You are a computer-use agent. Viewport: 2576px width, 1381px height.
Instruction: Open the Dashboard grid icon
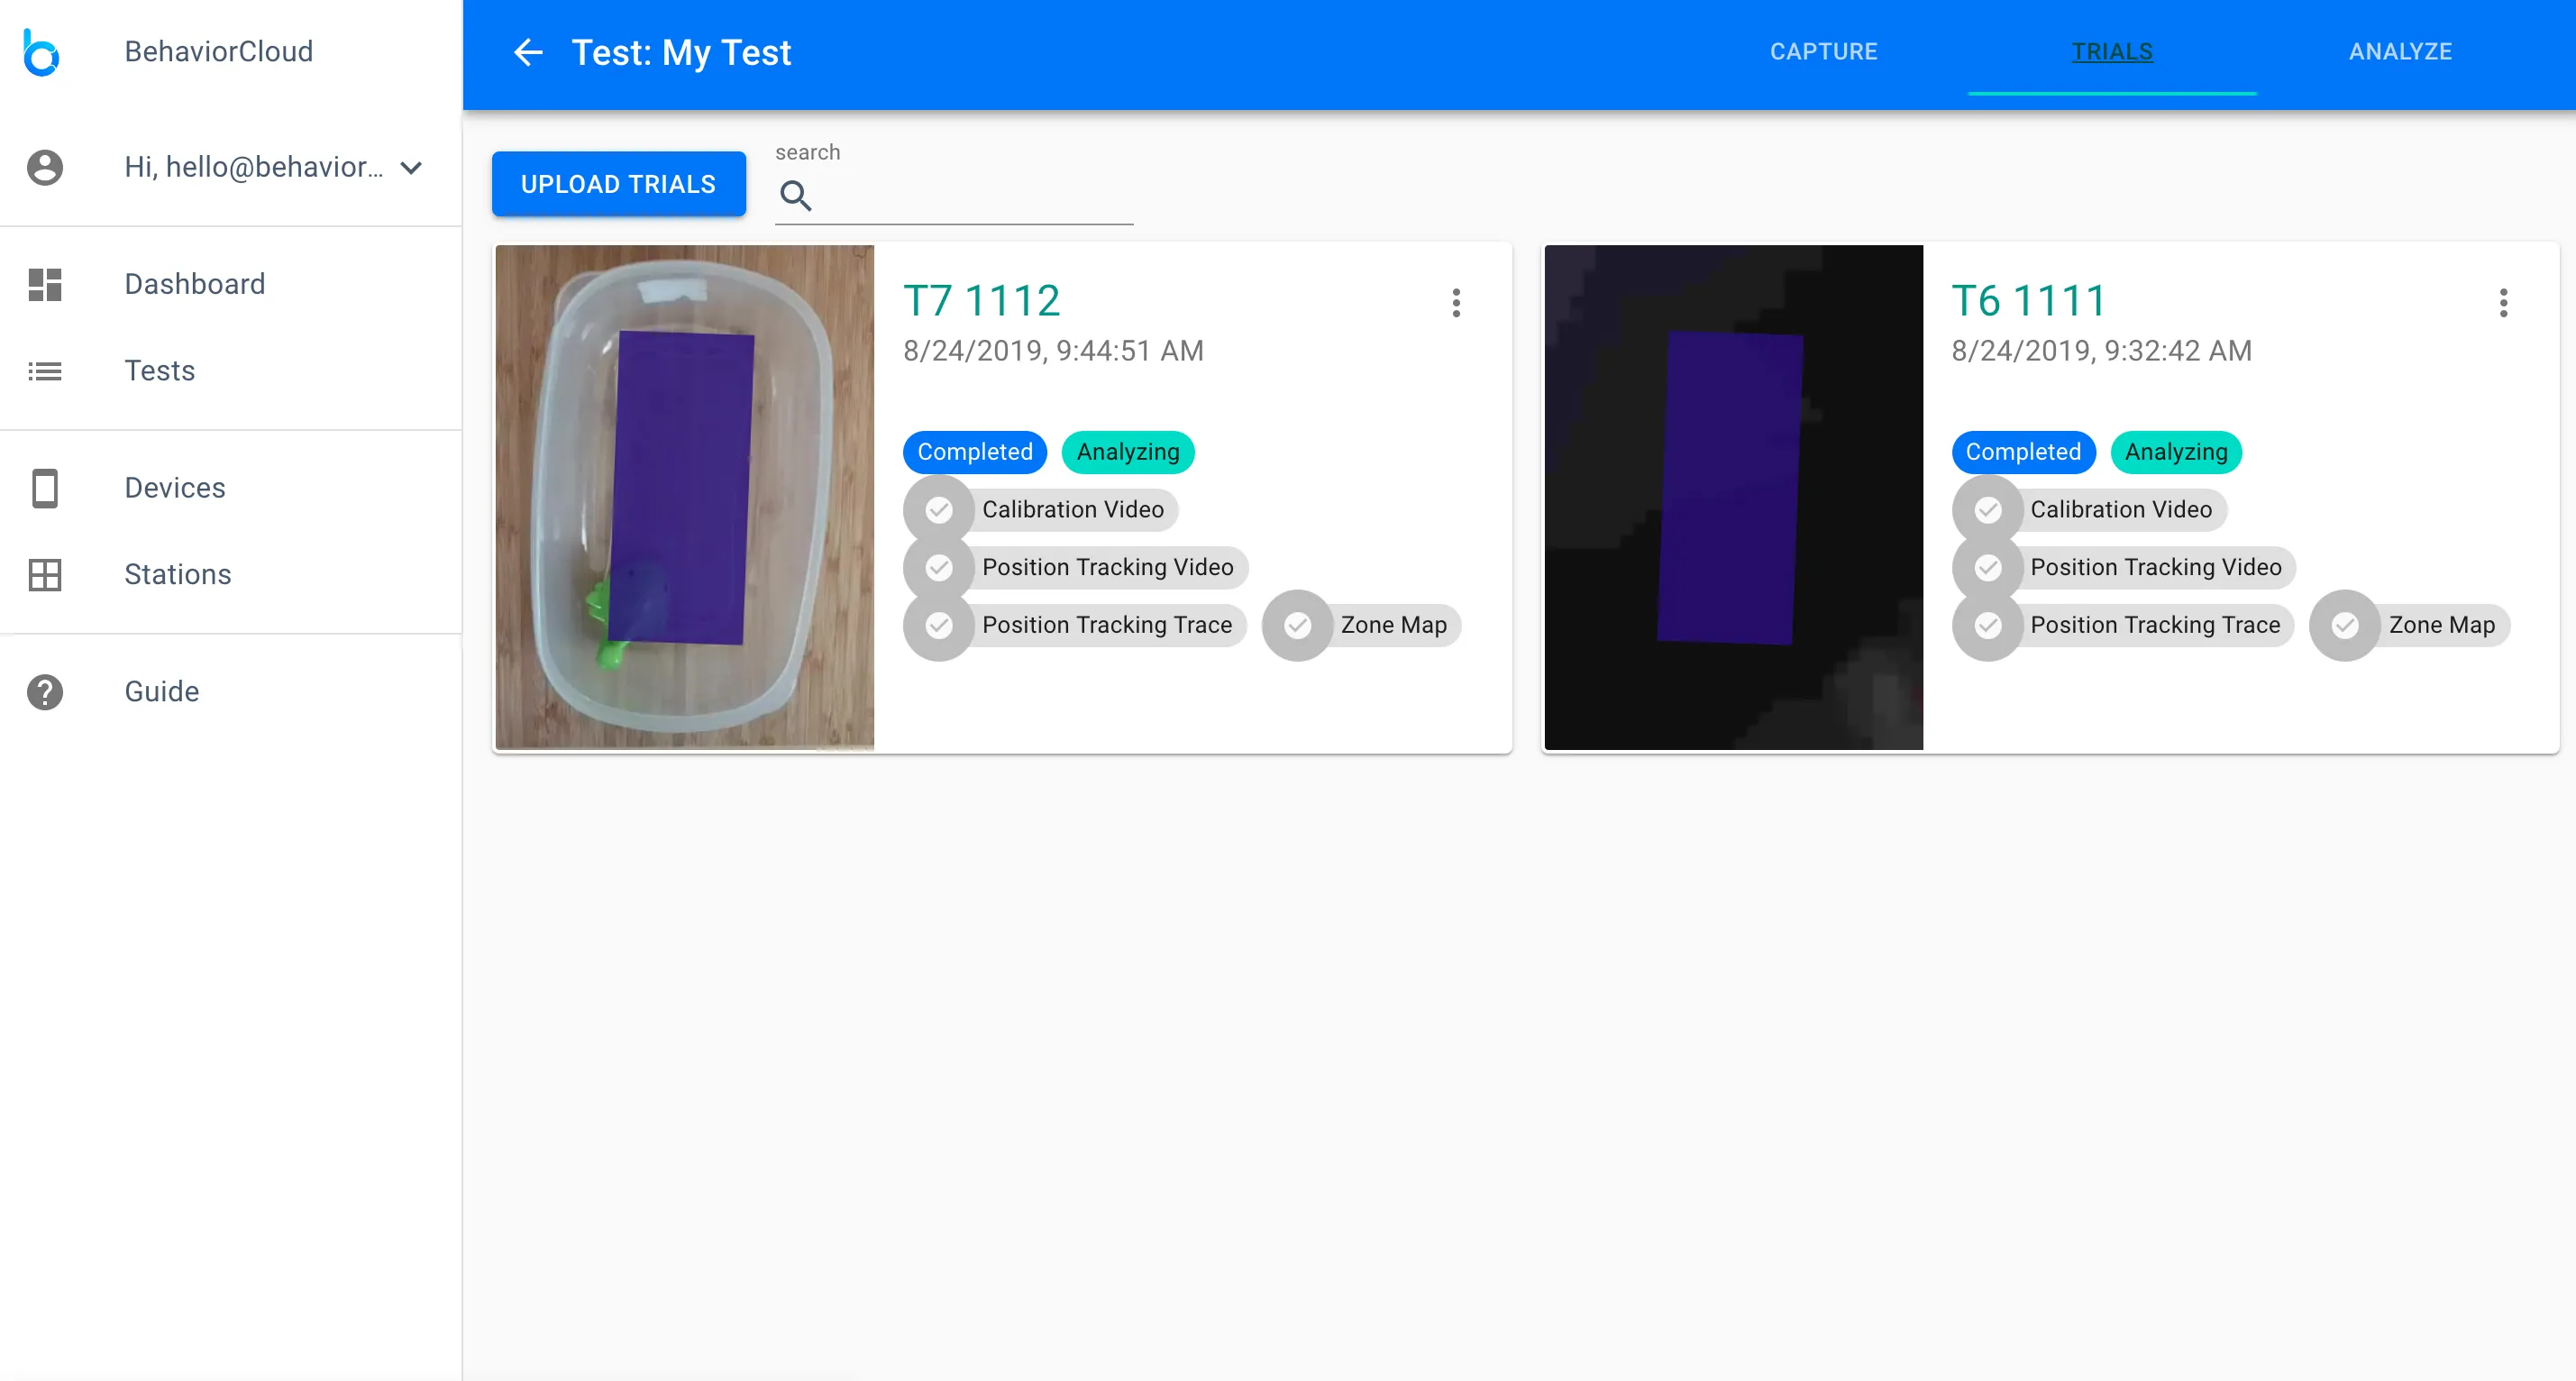point(45,284)
